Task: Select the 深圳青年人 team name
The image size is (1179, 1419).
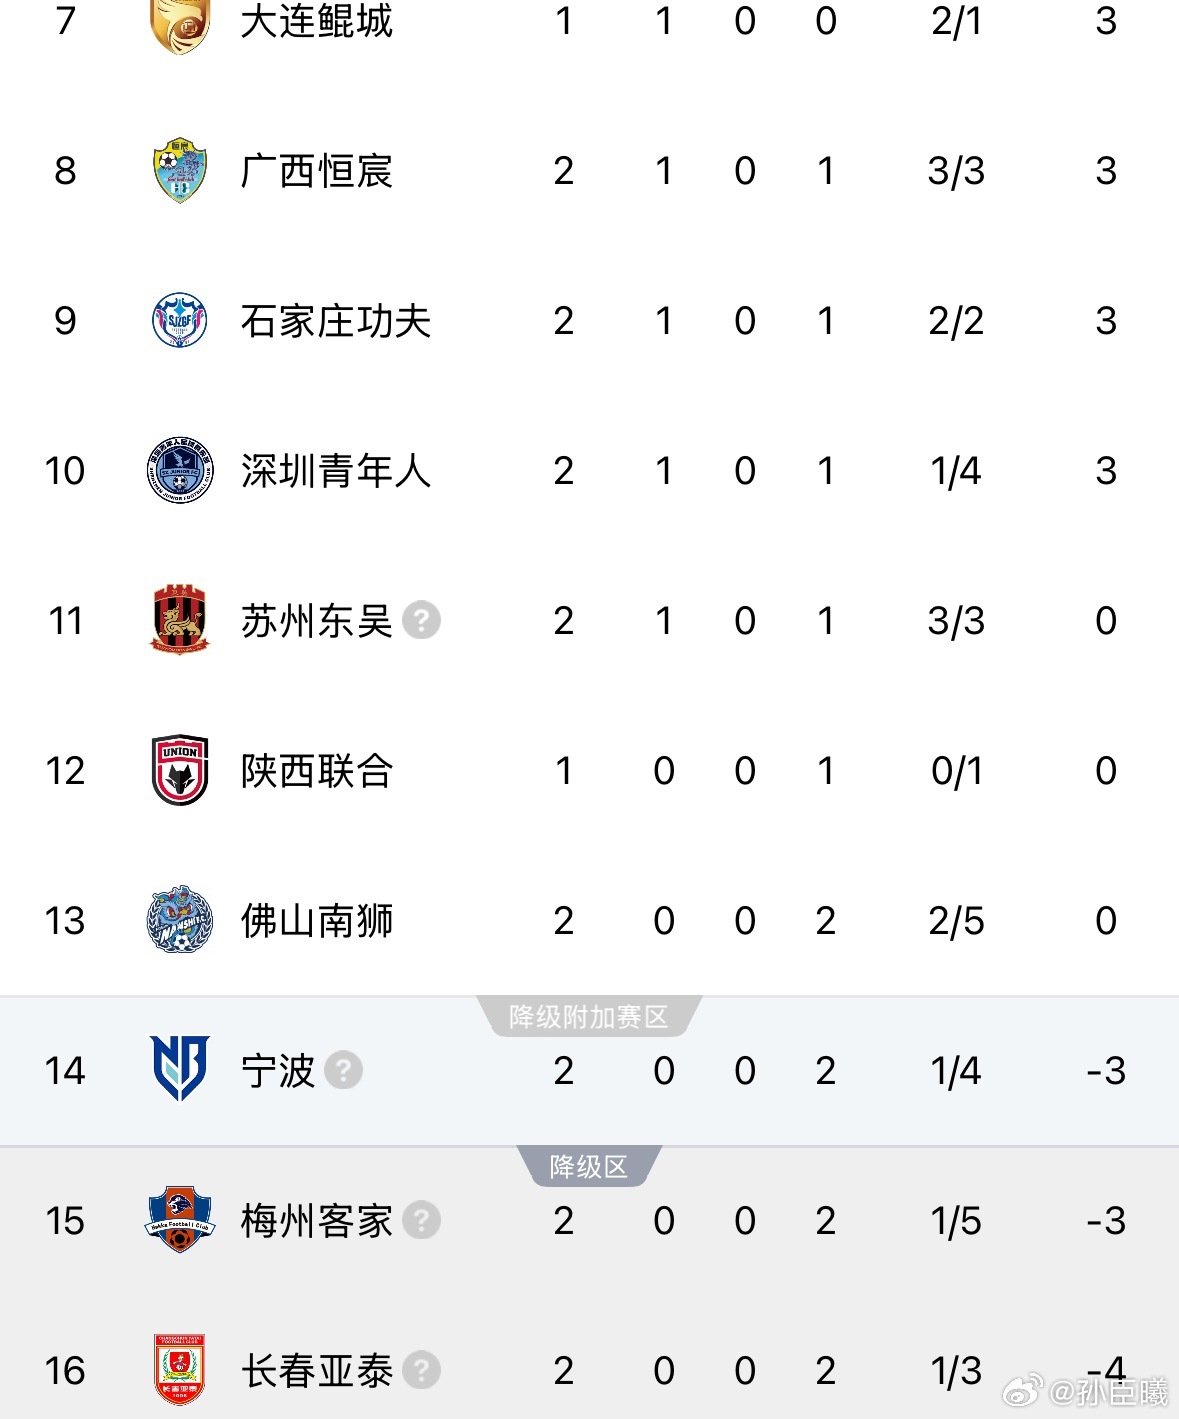Action: point(335,471)
